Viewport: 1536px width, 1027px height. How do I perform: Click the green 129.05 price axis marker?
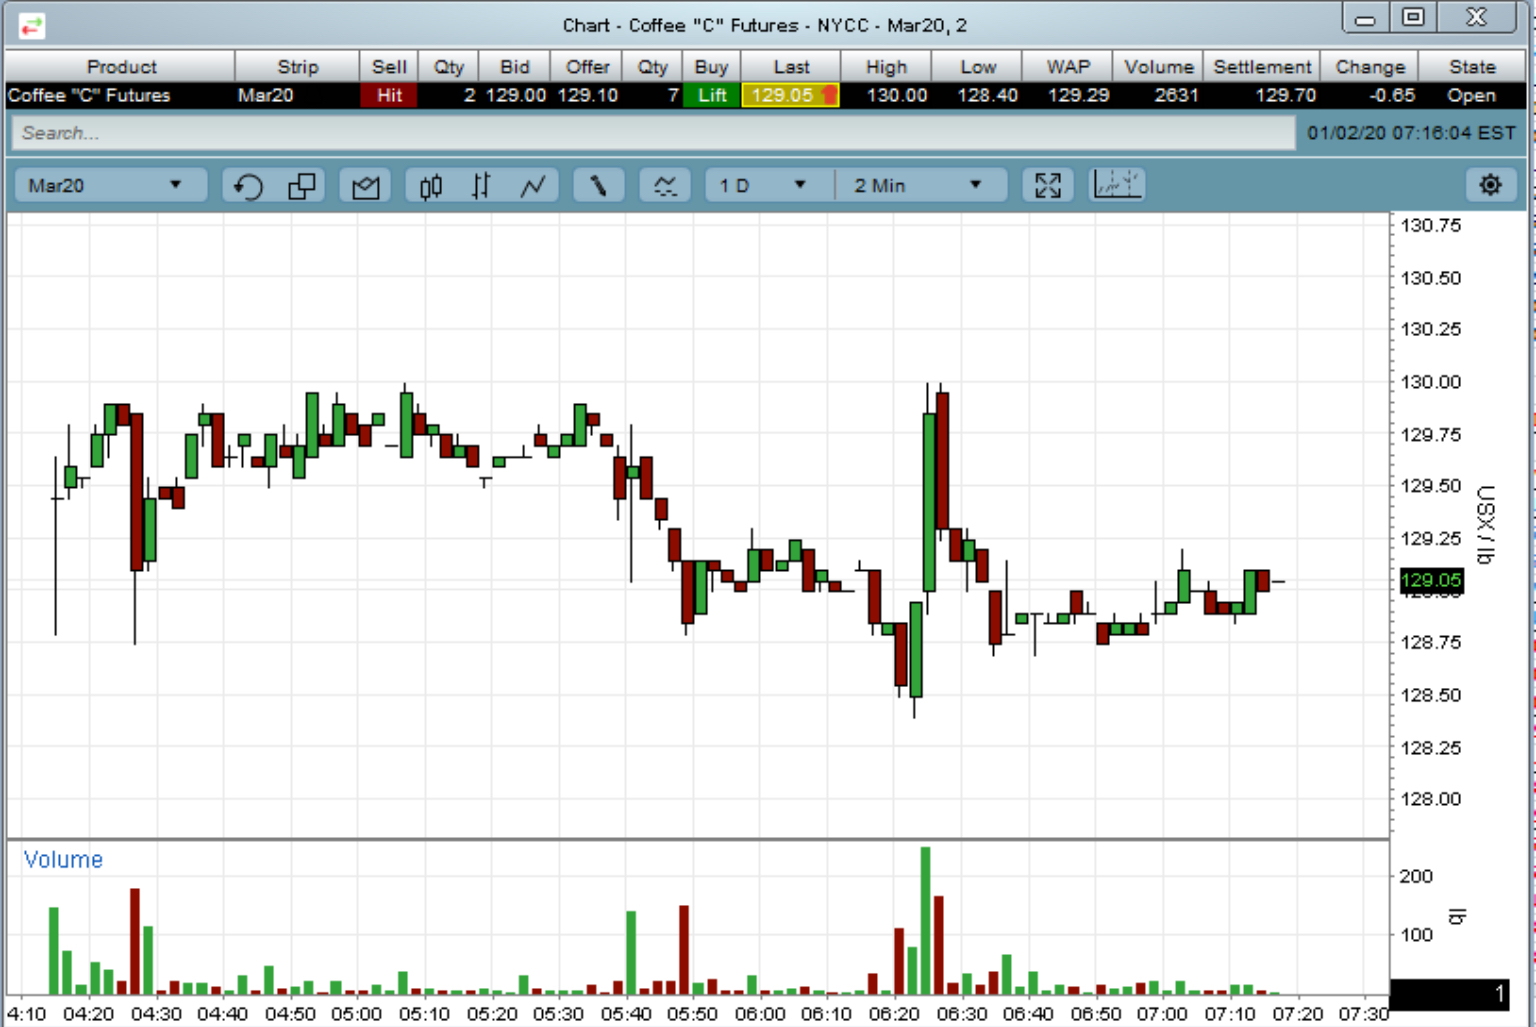(1431, 580)
